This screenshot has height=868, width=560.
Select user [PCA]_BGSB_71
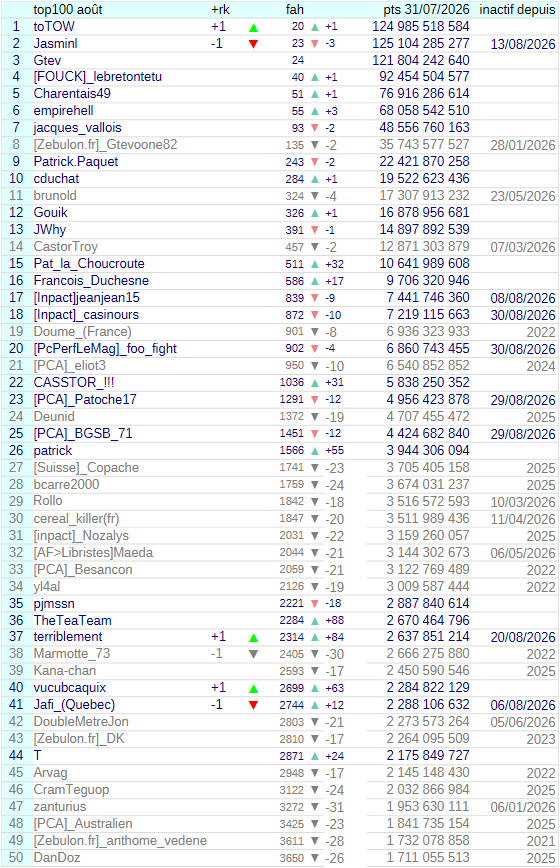tap(83, 433)
